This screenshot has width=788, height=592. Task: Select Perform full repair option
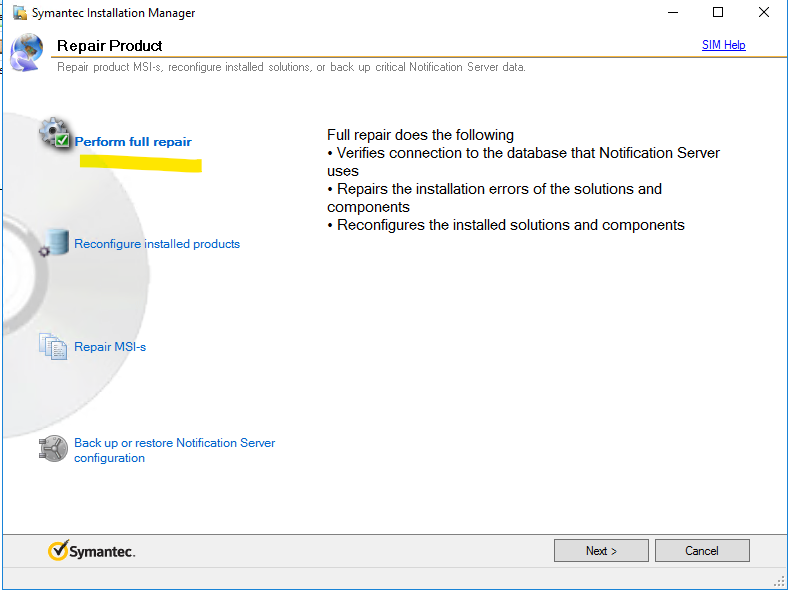(133, 142)
